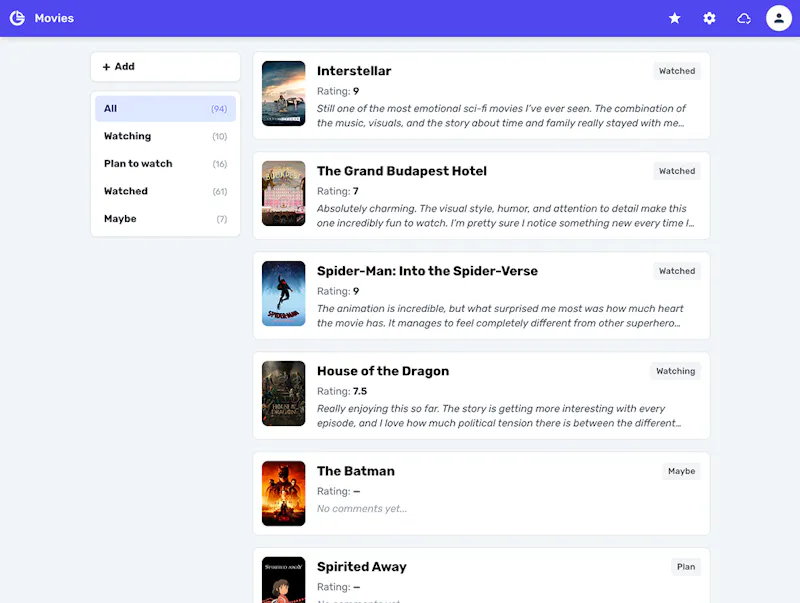Click Interstellar comment starting 'Still one of'

click(501, 116)
